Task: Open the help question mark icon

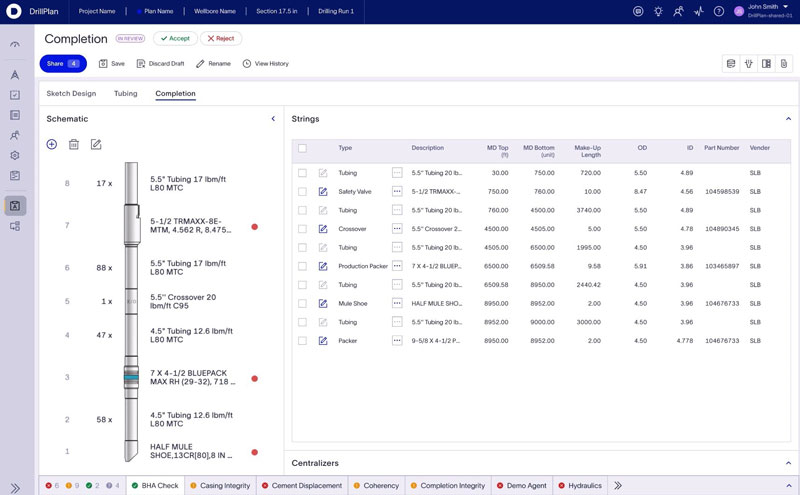Action: 719,11
